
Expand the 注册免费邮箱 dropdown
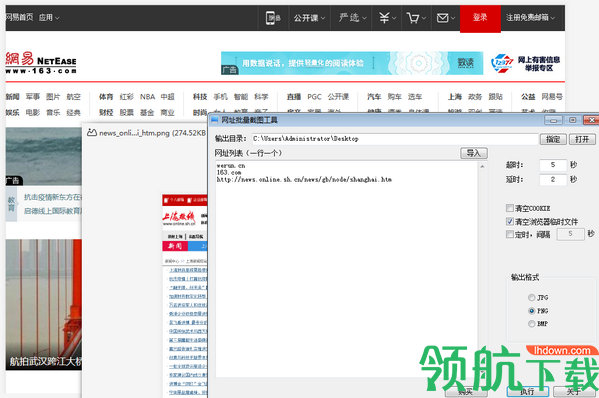[x=530, y=18]
